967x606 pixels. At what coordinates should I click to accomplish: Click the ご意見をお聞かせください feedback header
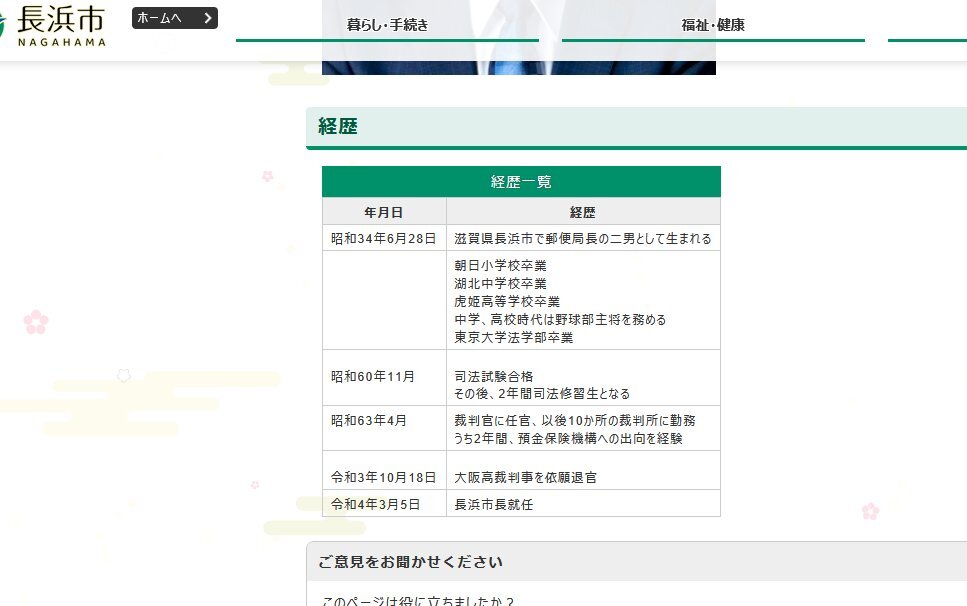410,562
